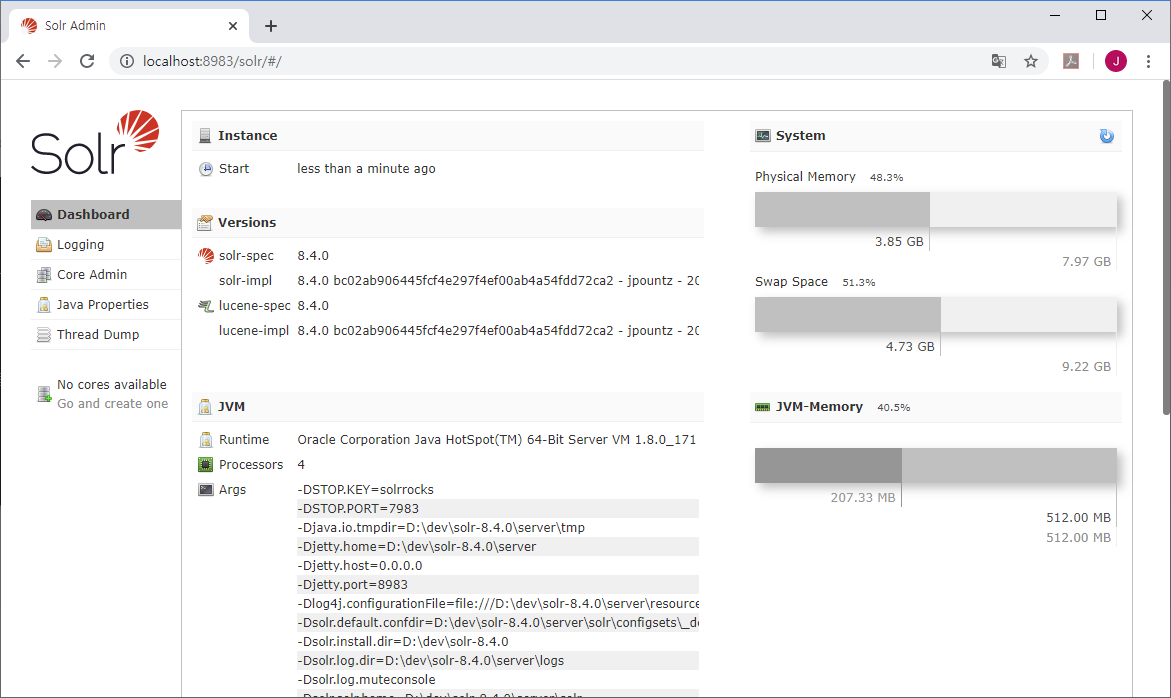Click the 207.33 MB JVM memory value

click(863, 498)
